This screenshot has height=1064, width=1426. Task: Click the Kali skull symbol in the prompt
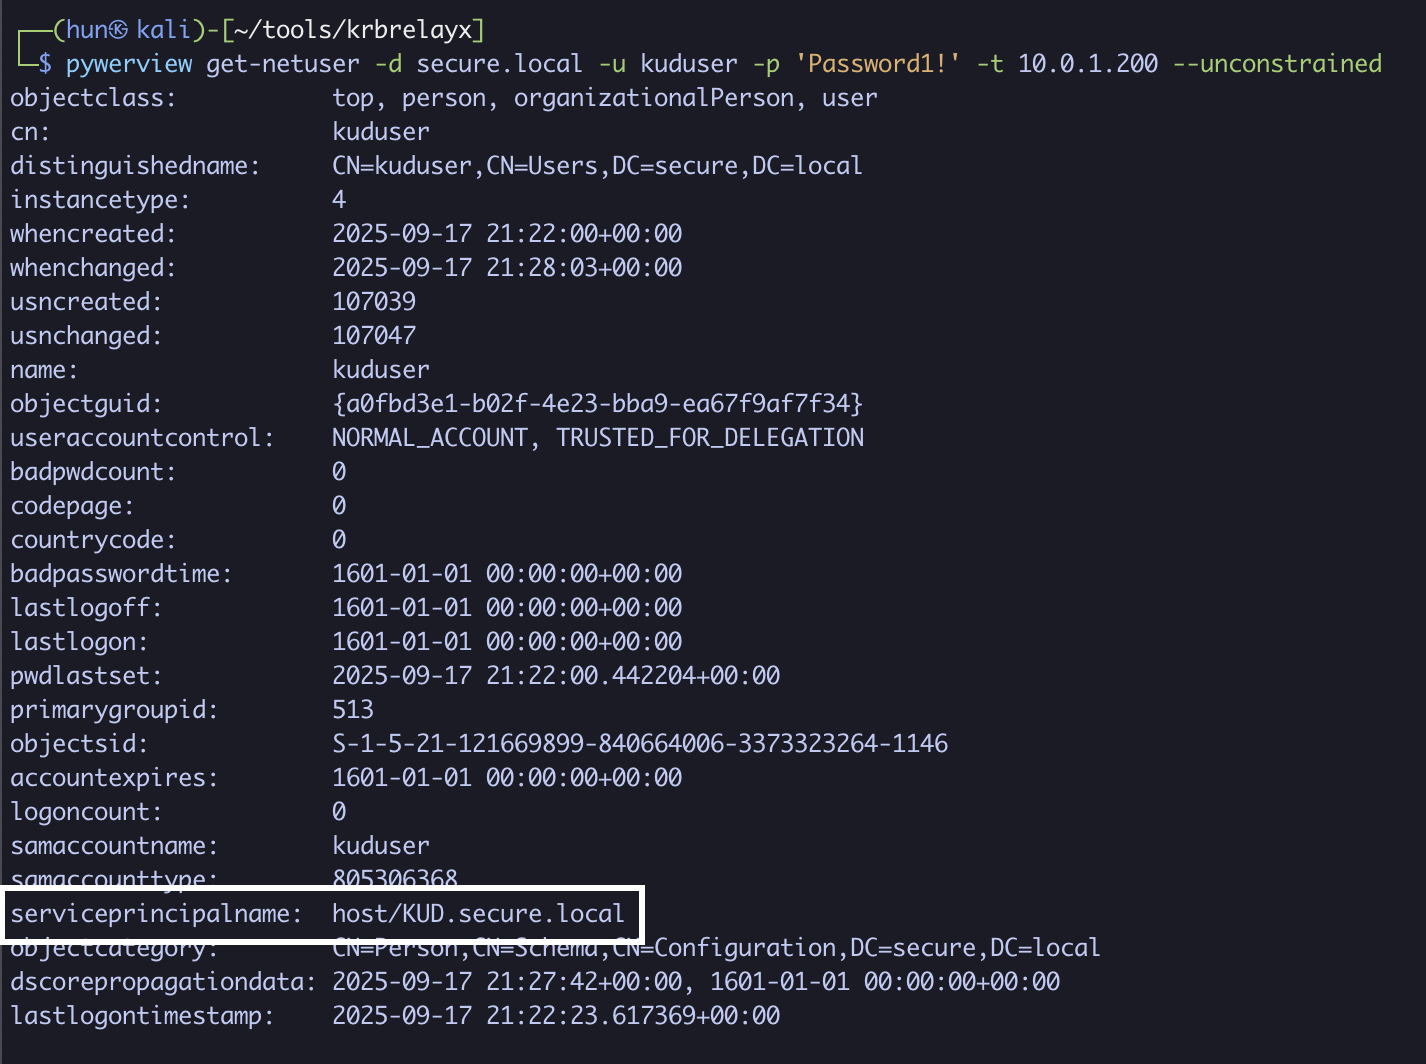click(118, 30)
